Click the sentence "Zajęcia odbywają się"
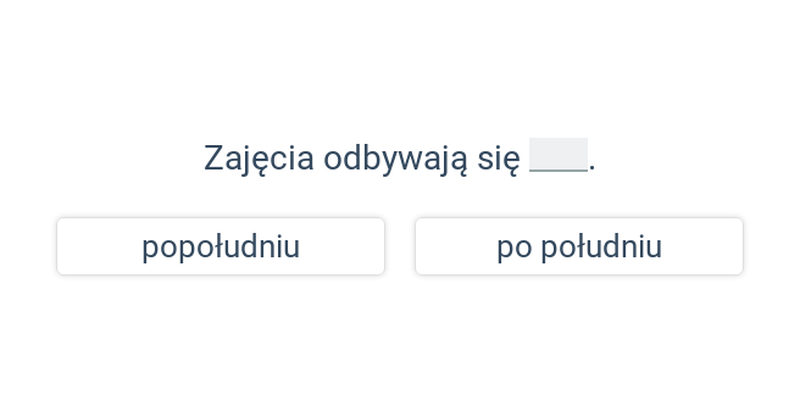 coord(362,159)
